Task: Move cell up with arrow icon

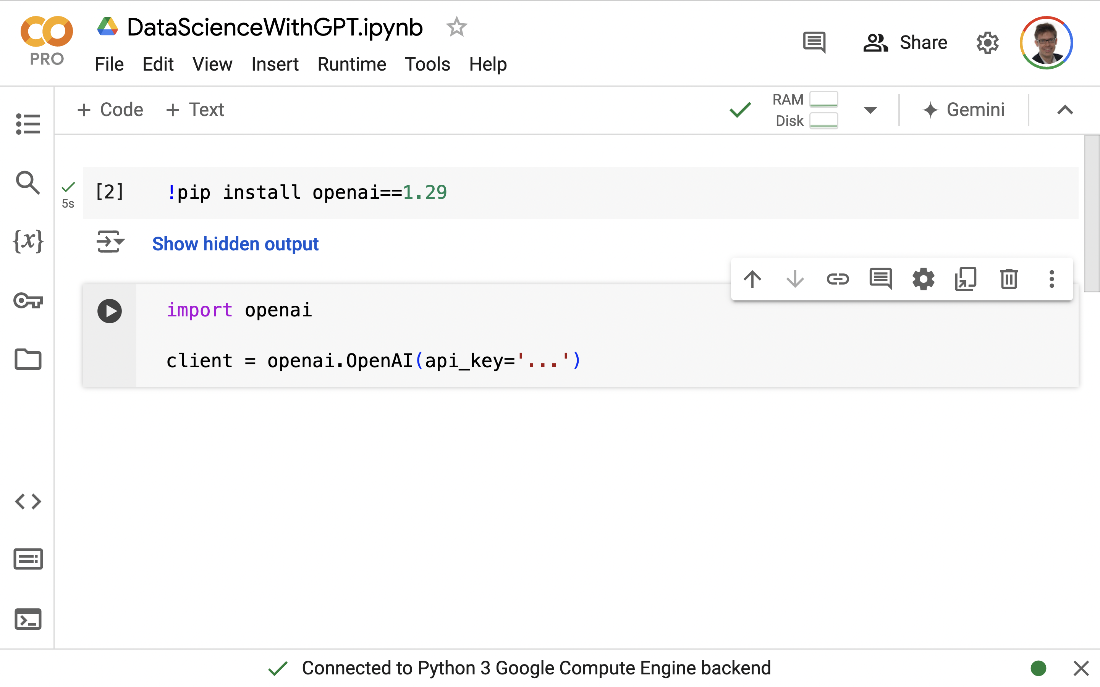Action: [x=752, y=279]
